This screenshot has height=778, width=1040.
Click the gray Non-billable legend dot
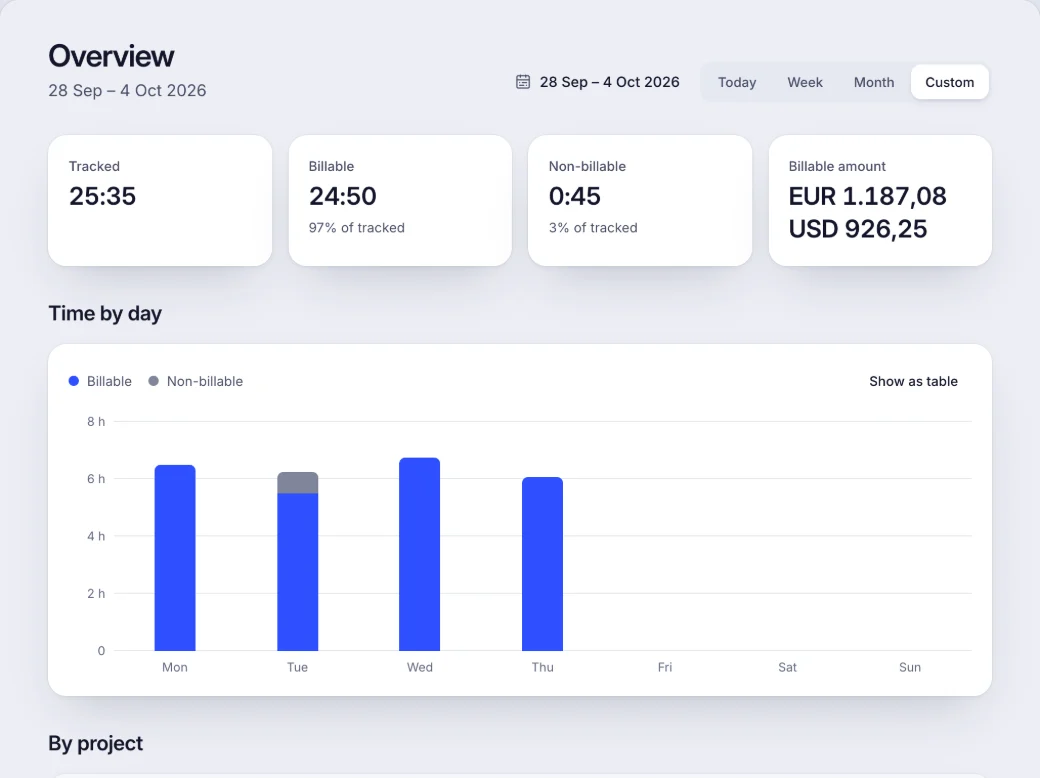tap(153, 381)
